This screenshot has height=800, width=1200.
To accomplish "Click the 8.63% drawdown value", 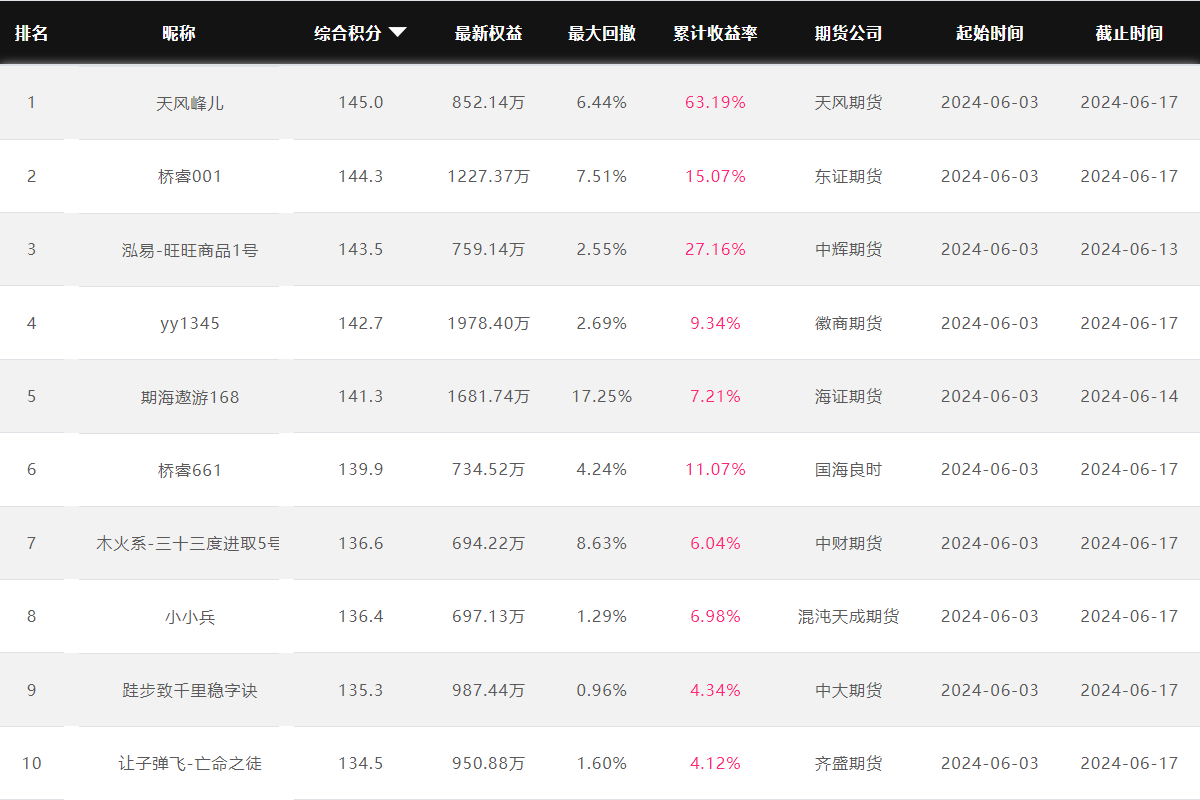I will (602, 543).
